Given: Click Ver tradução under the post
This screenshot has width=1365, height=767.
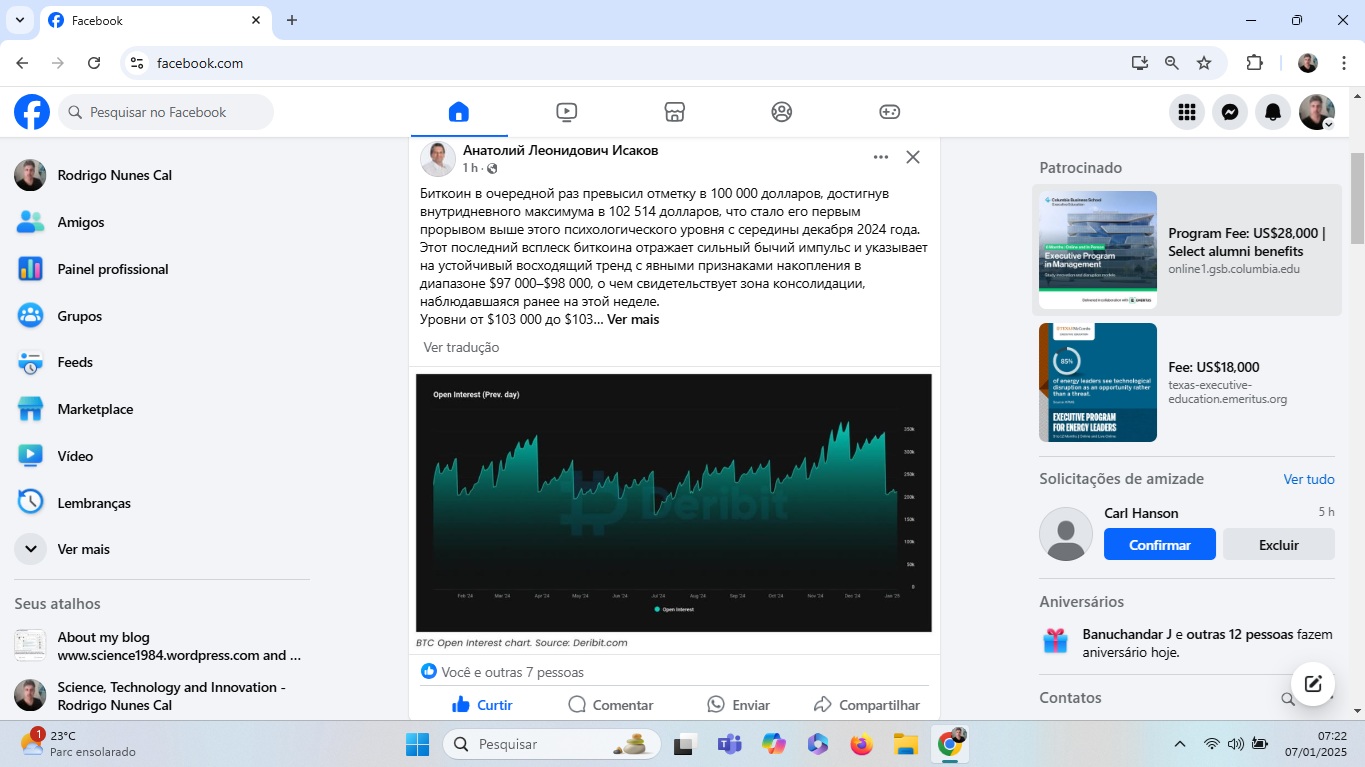Looking at the screenshot, I should (x=461, y=347).
